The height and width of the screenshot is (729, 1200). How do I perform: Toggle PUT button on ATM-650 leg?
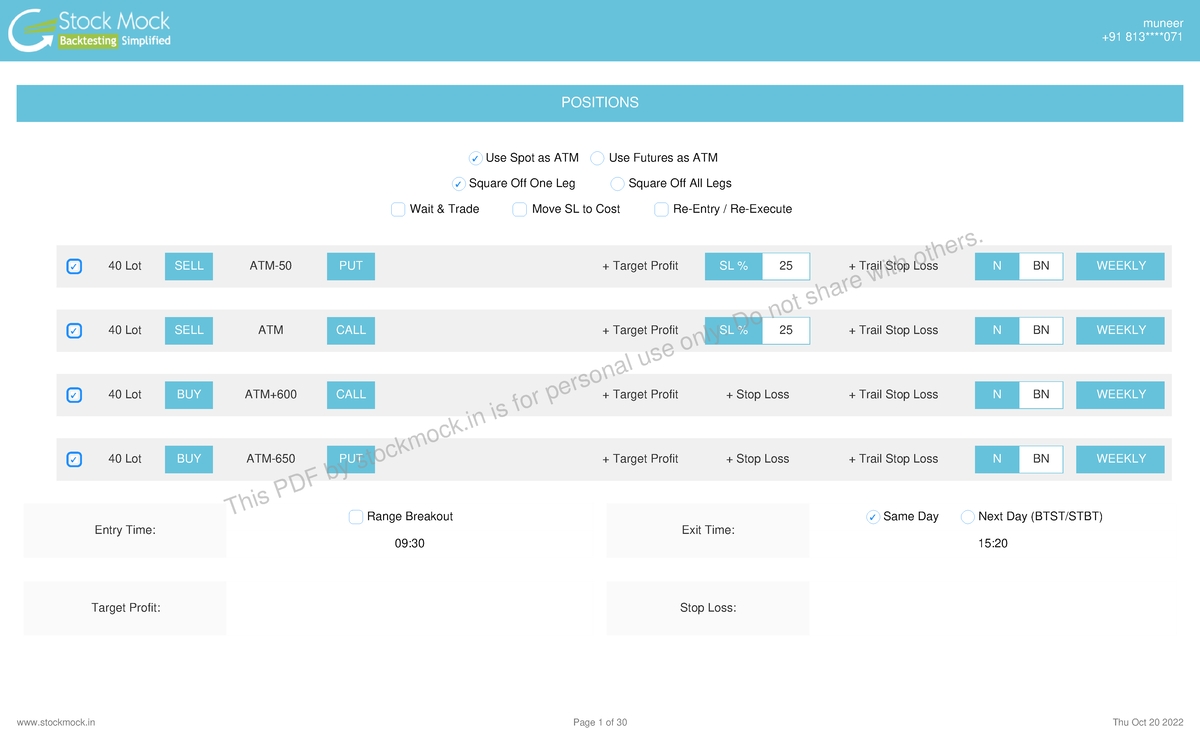click(x=351, y=459)
